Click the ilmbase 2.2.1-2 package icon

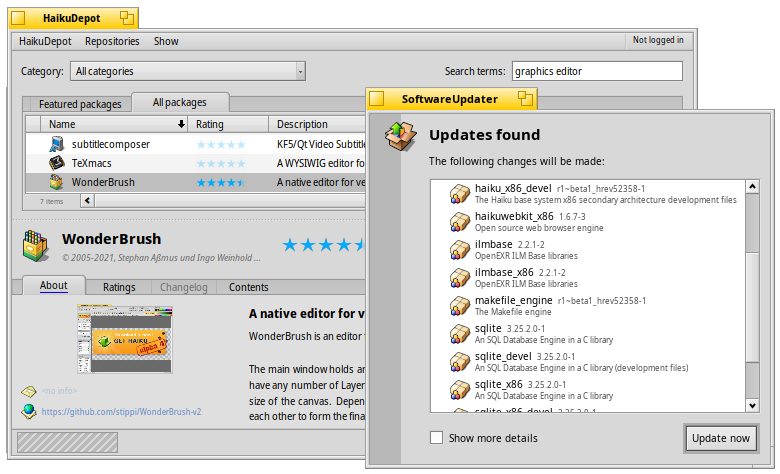click(460, 250)
